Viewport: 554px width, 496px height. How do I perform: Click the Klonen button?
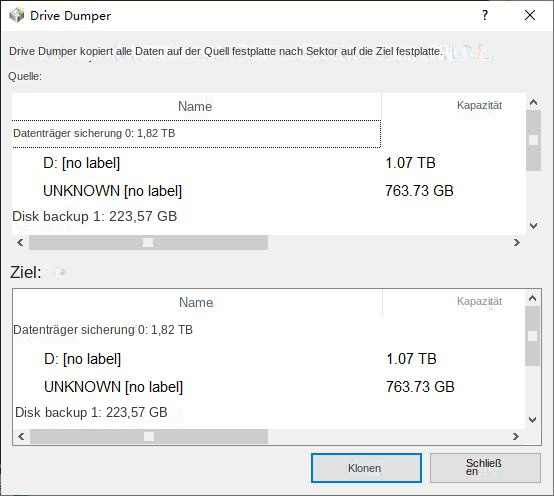(366, 468)
